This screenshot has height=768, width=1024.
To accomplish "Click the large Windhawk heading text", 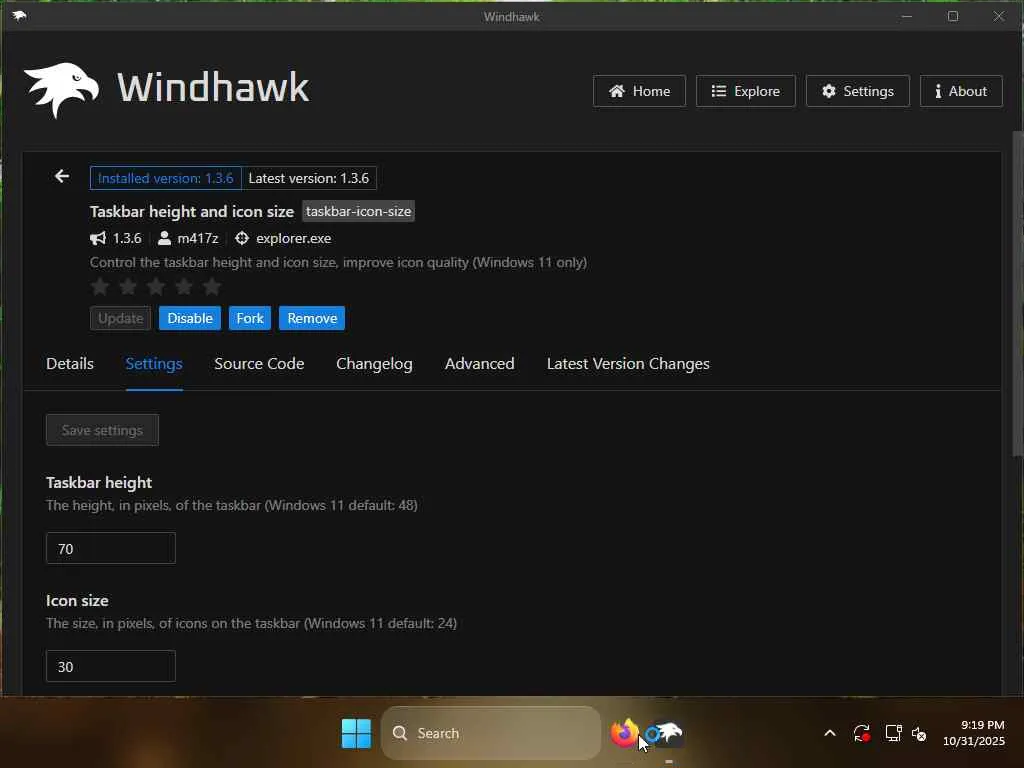I will point(213,88).
